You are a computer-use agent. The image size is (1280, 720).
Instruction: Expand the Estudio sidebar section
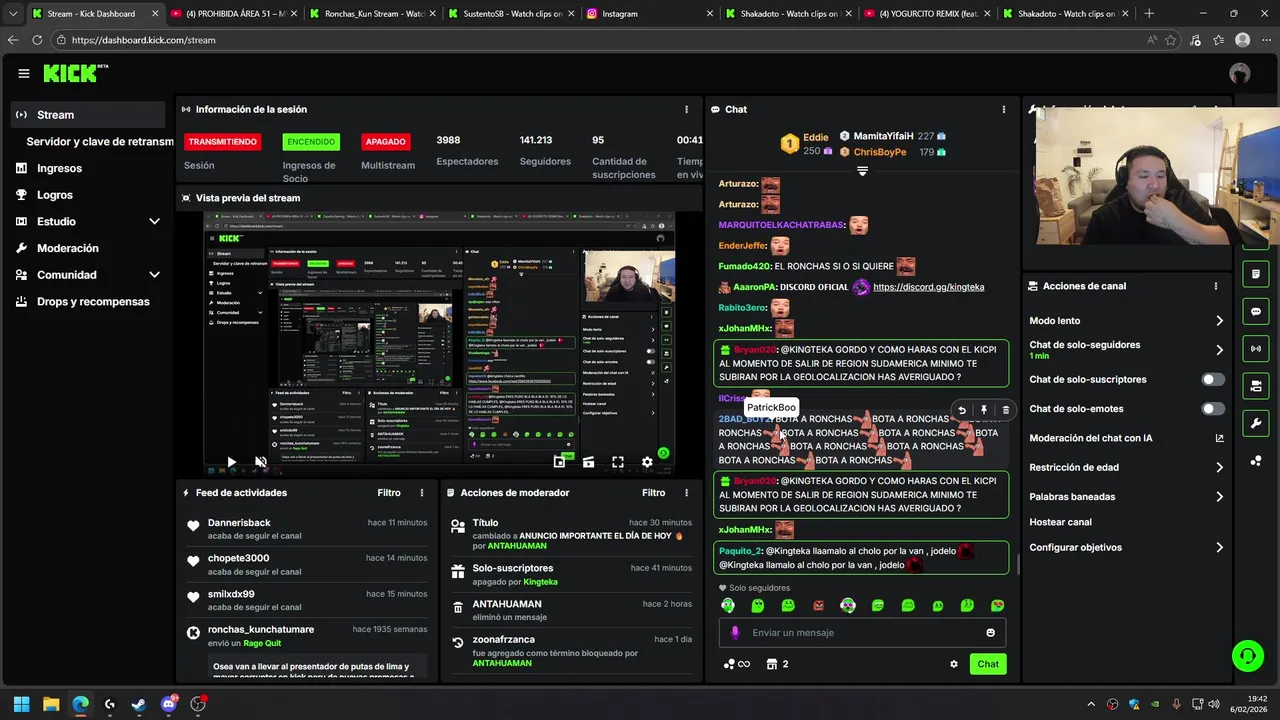(154, 222)
